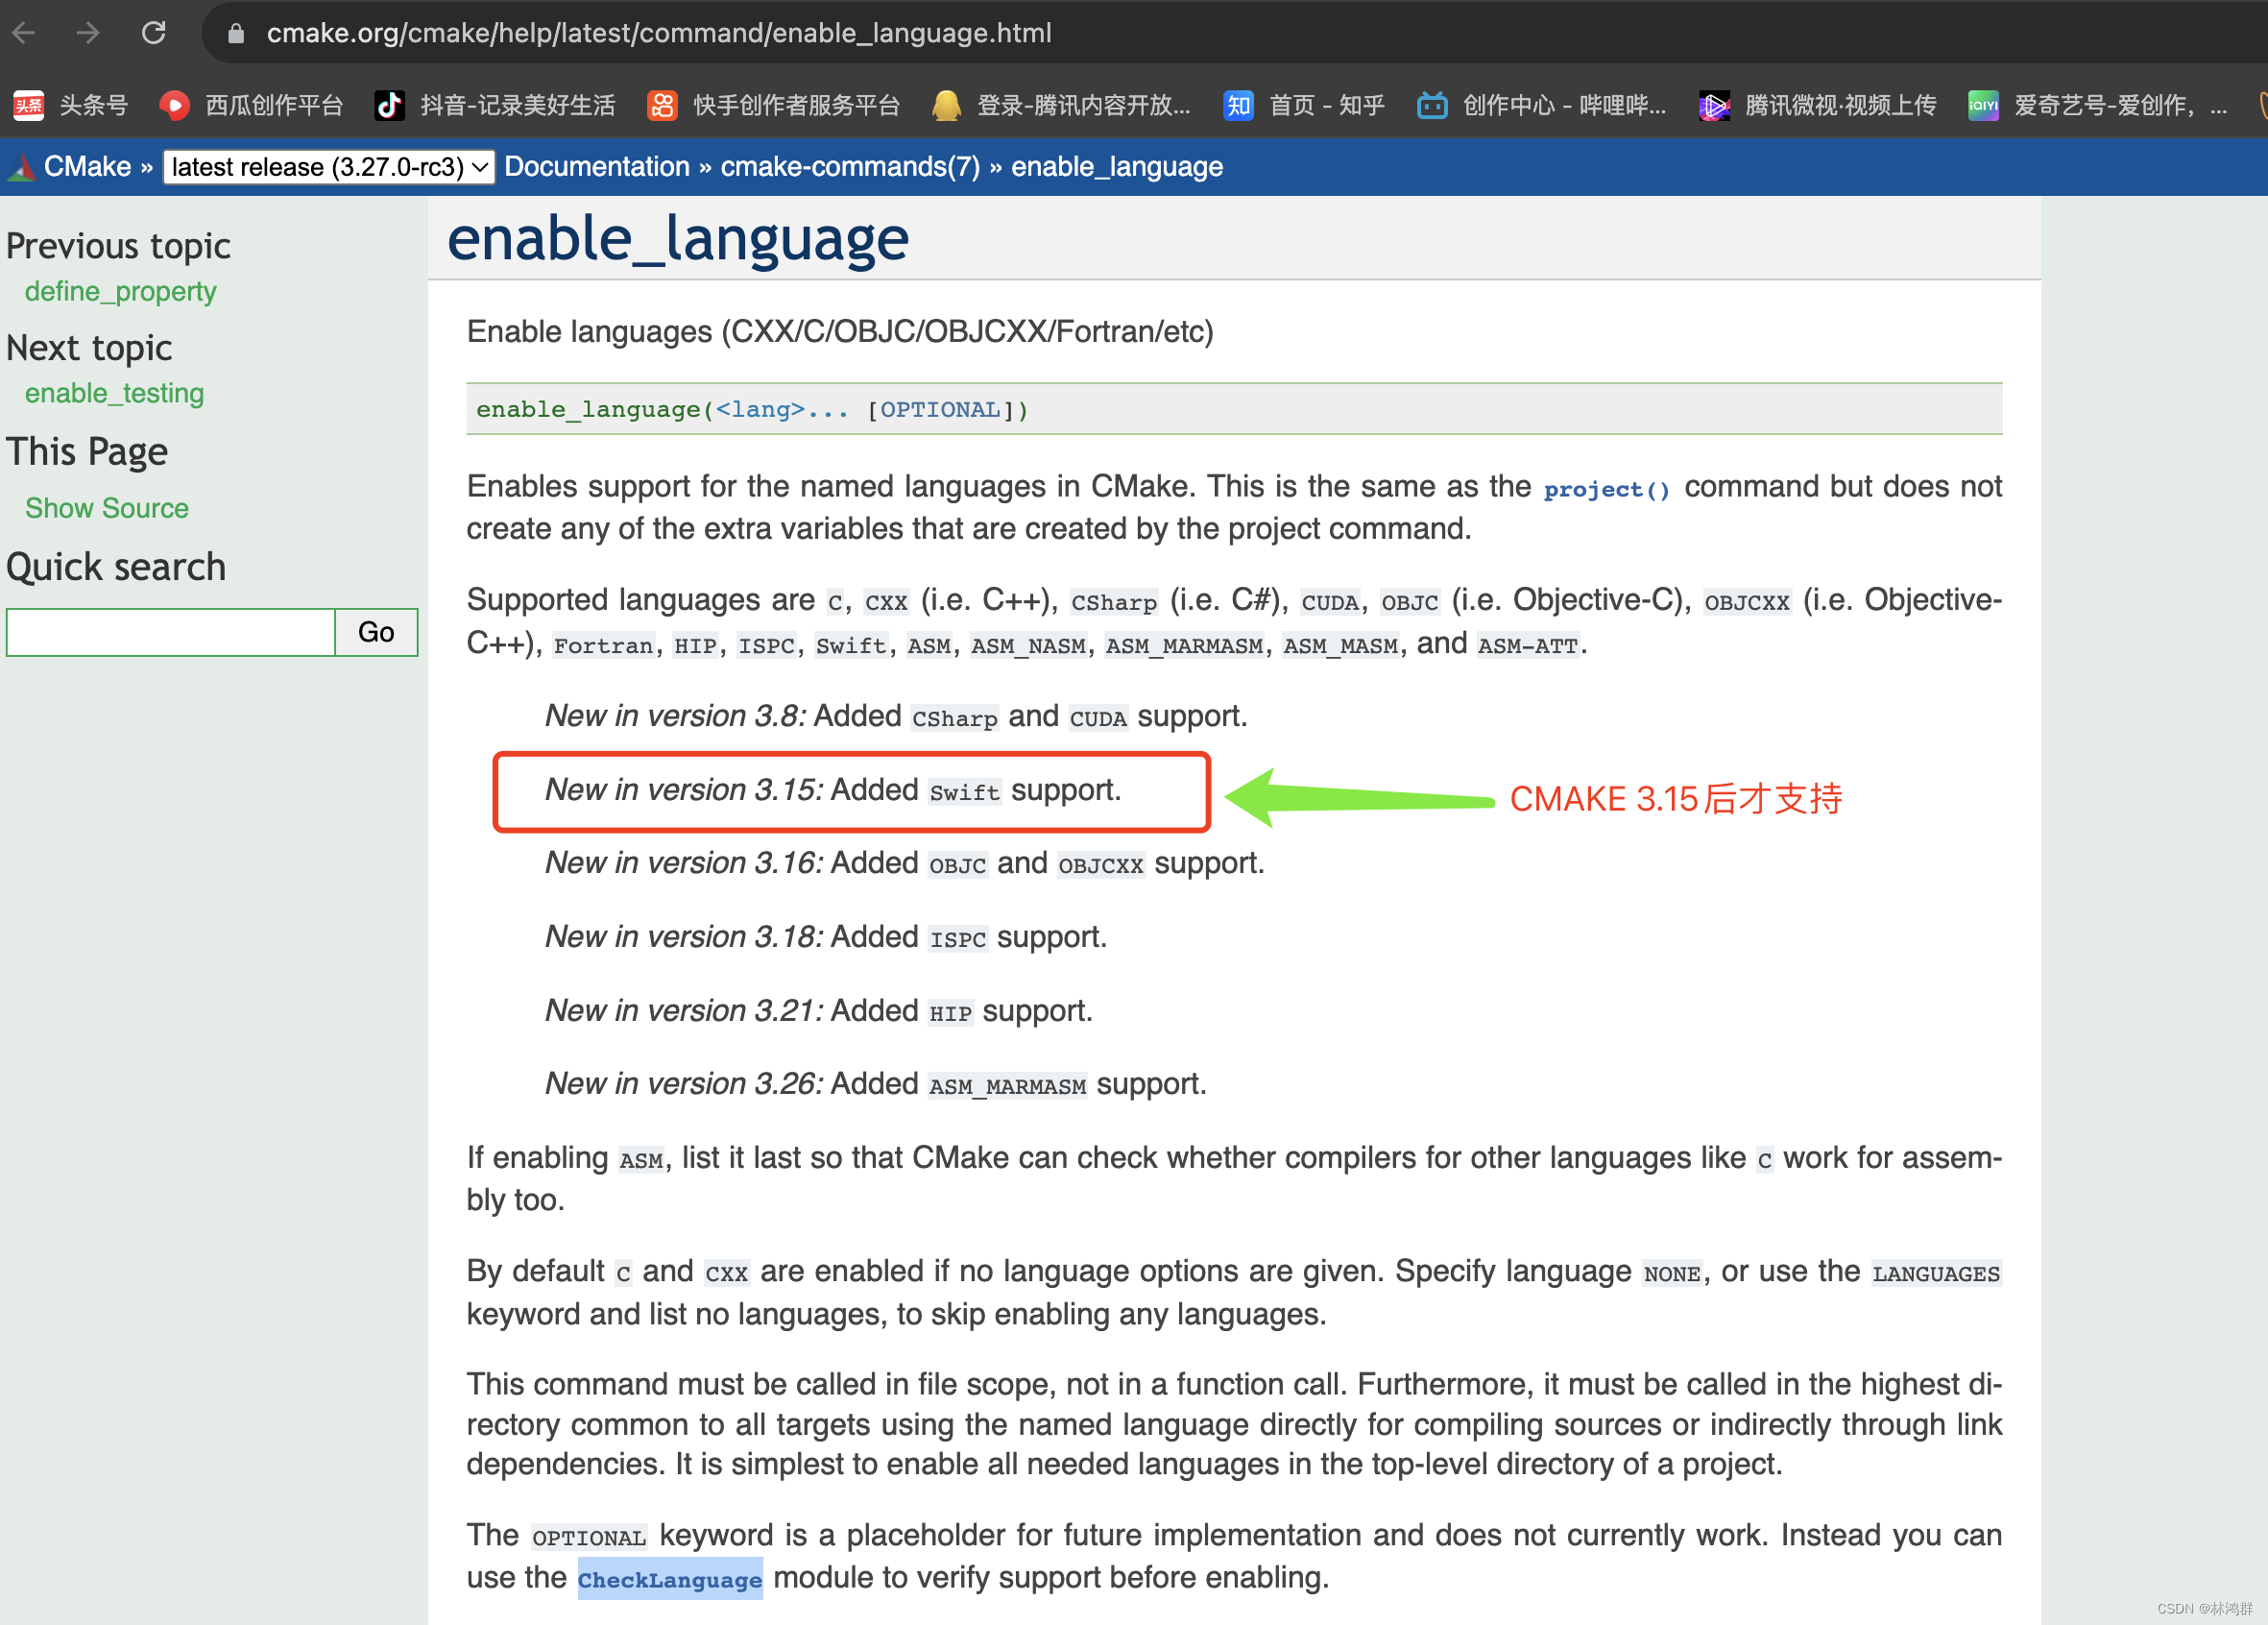2268x1625 pixels.
Task: Click the LANGUAGES keyword text
Action: click(x=1936, y=1274)
